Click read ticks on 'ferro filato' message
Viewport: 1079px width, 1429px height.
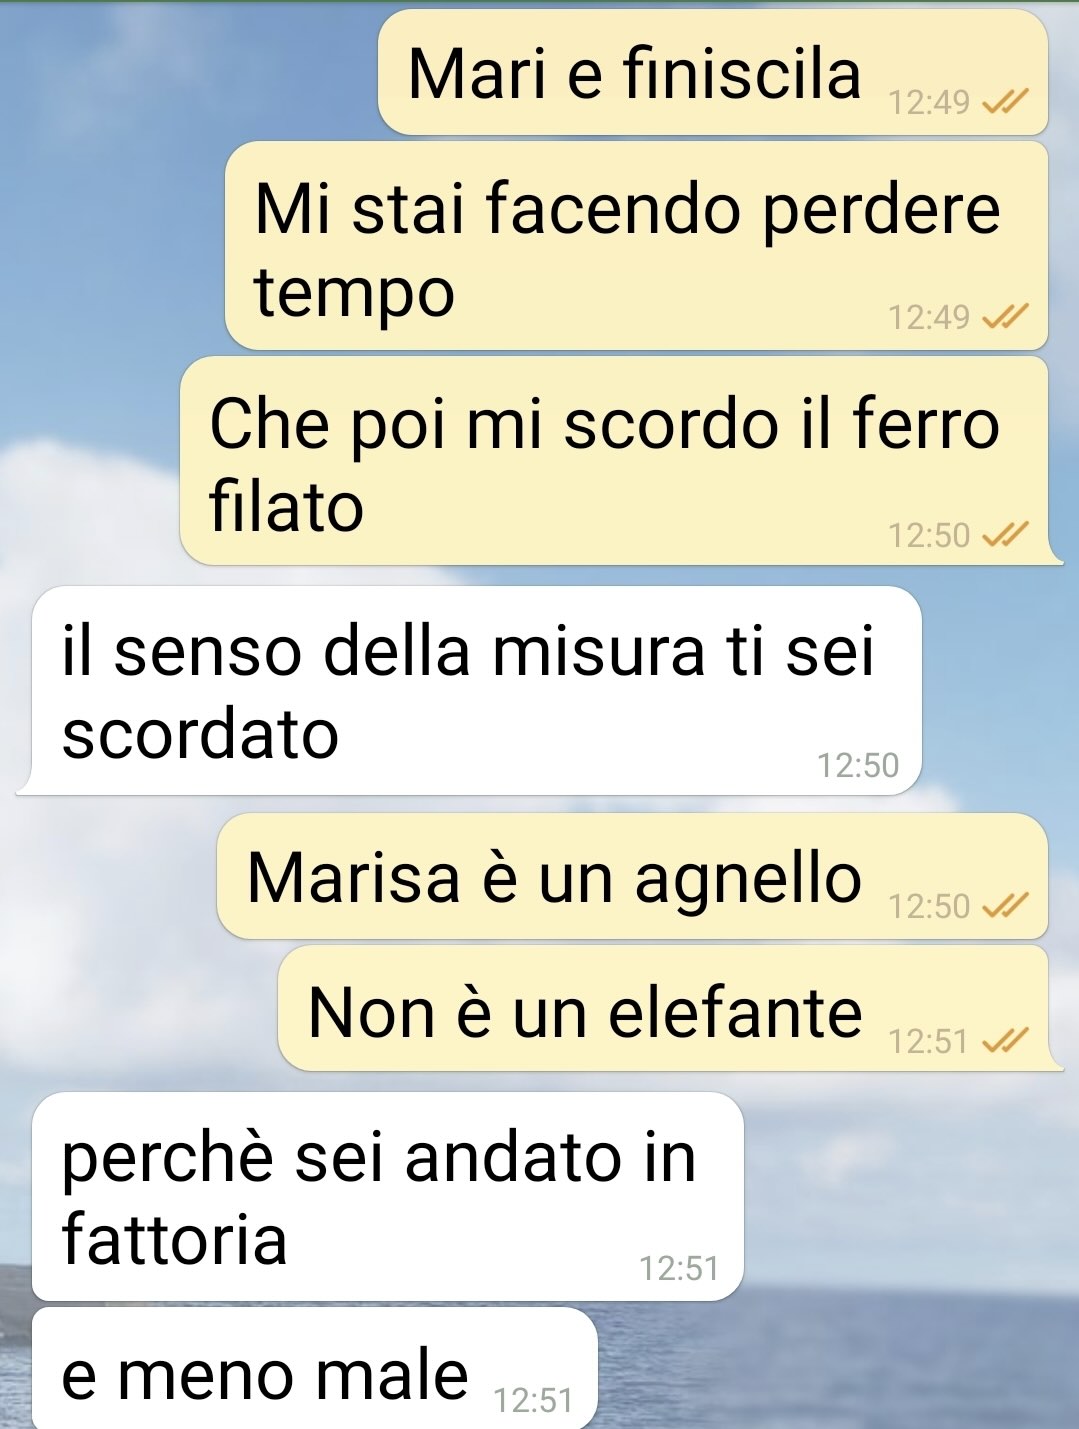pos(1005,536)
